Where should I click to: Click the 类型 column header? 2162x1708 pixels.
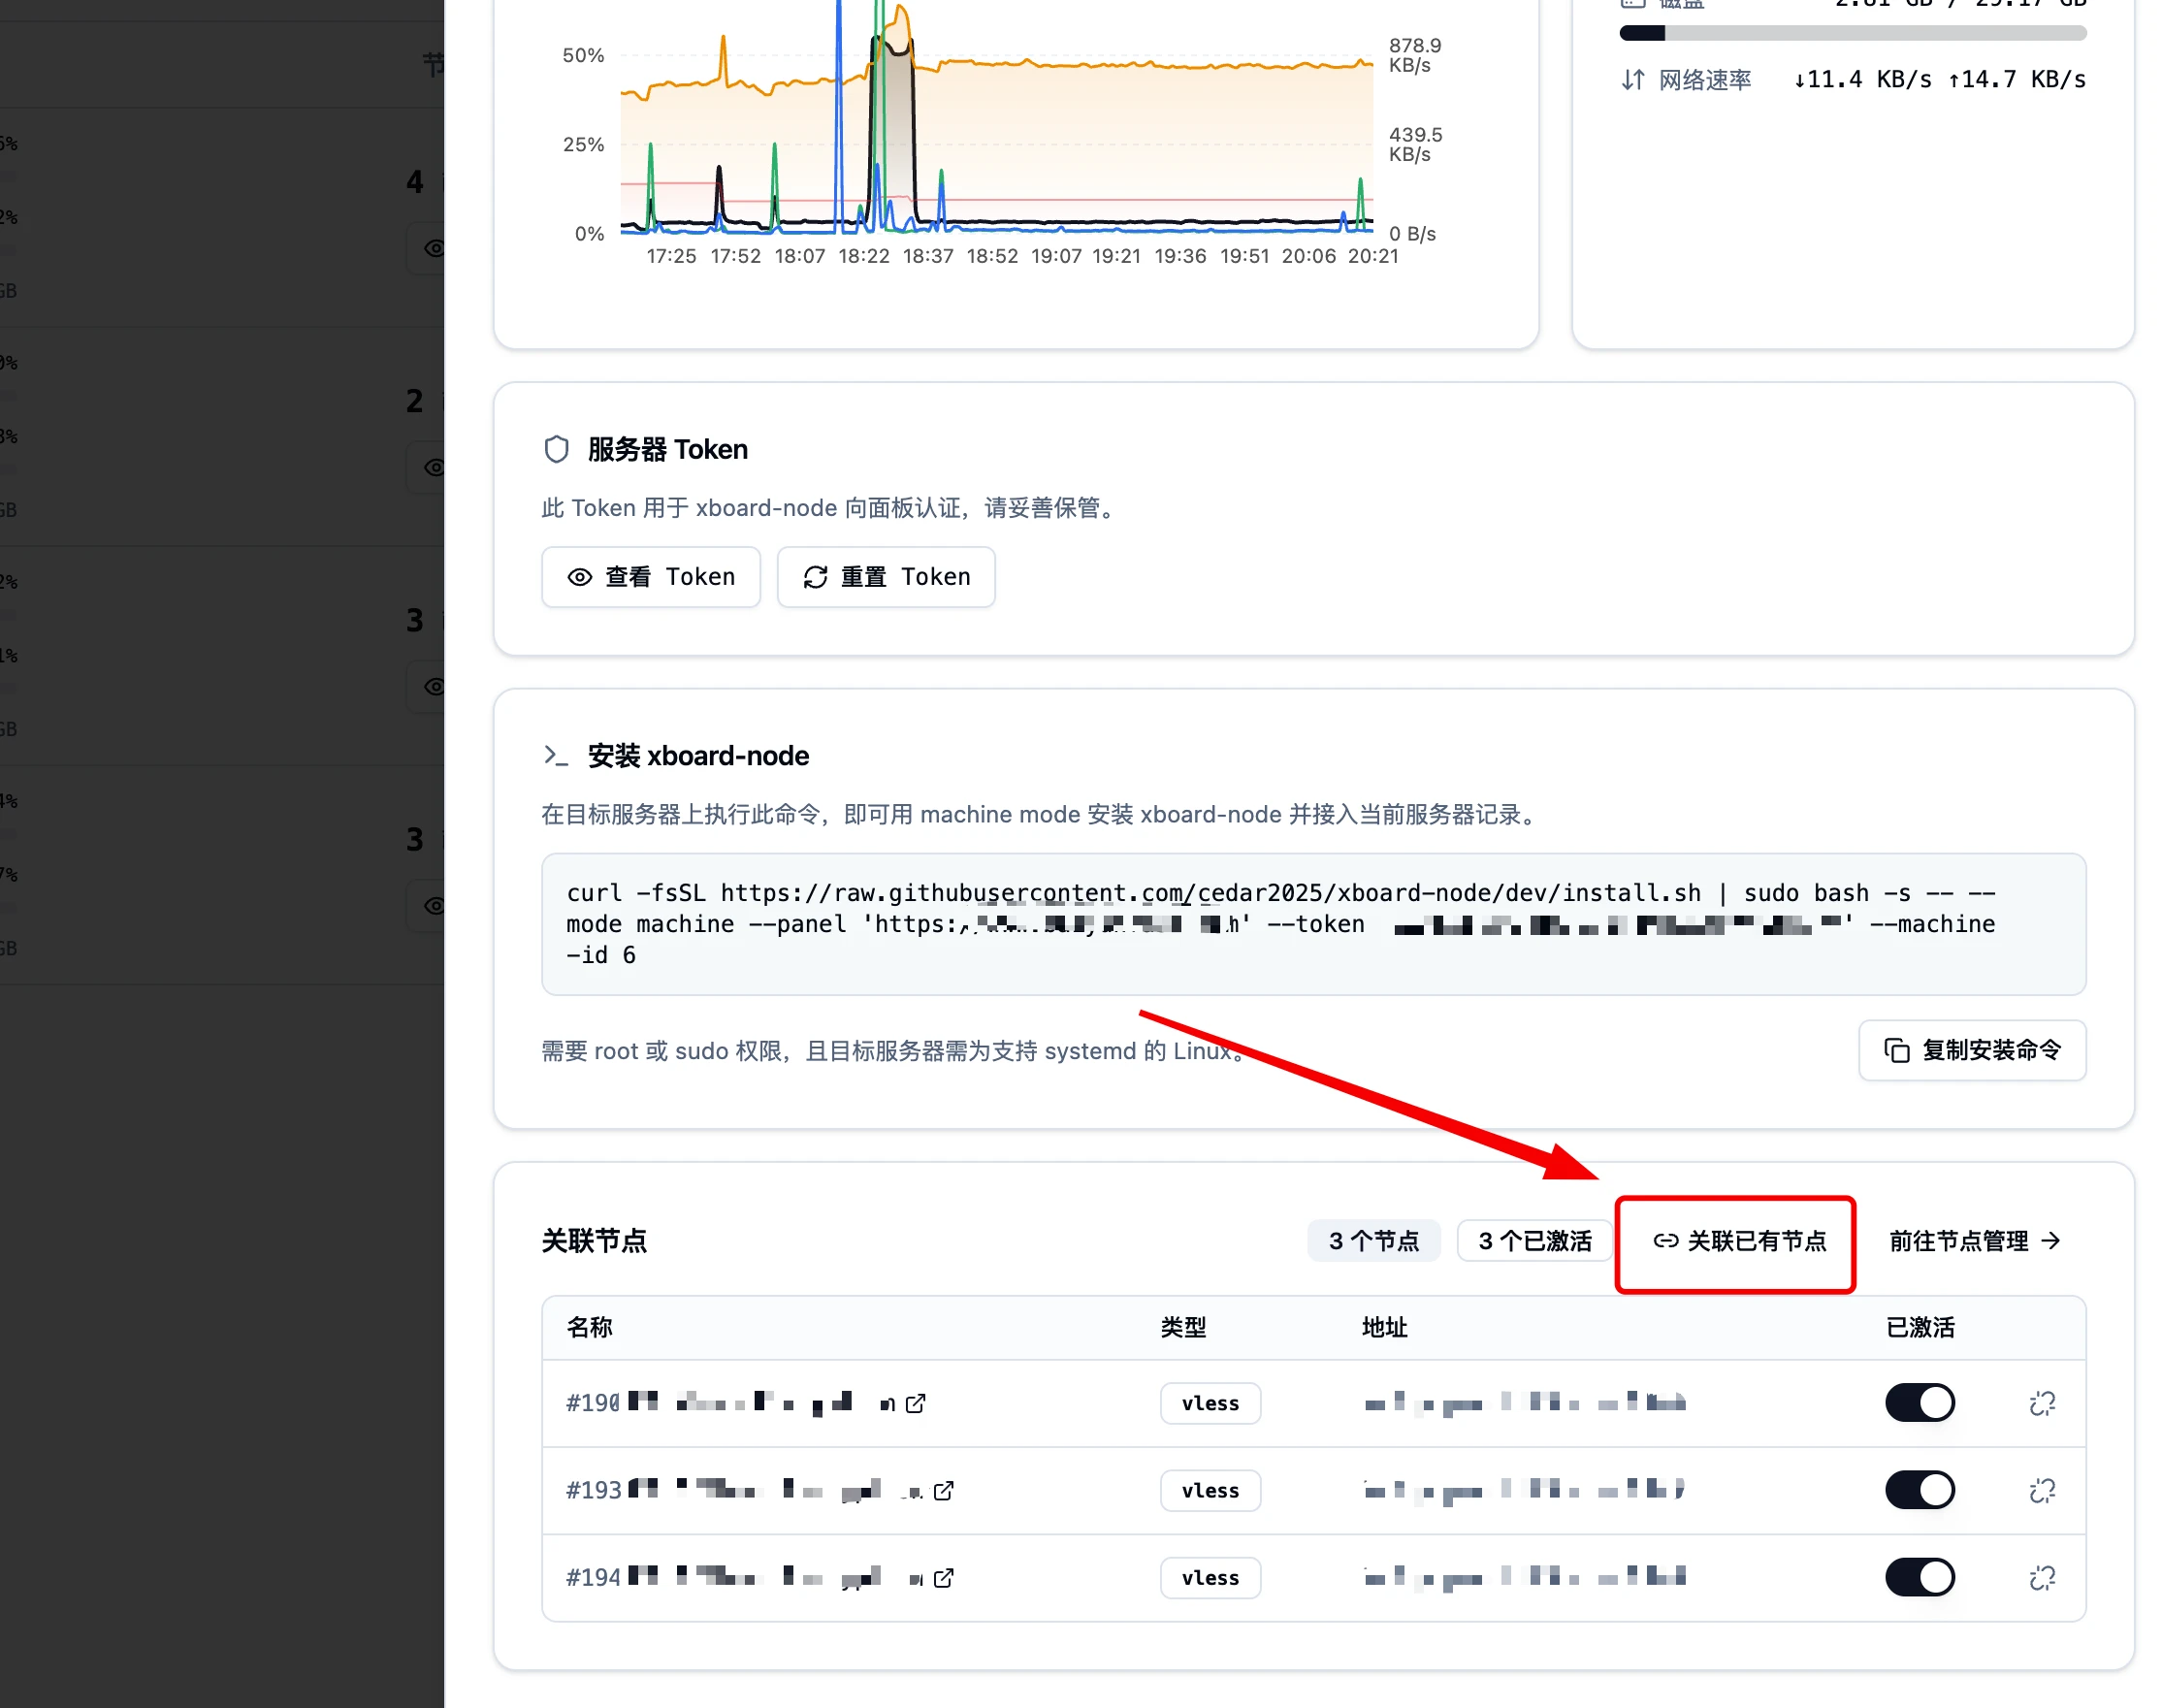(x=1183, y=1327)
